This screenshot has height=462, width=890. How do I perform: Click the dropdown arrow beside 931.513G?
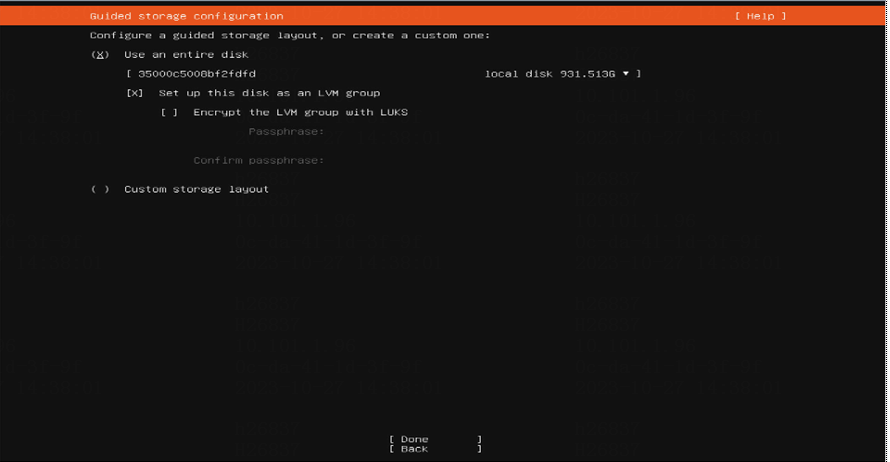tap(625, 74)
